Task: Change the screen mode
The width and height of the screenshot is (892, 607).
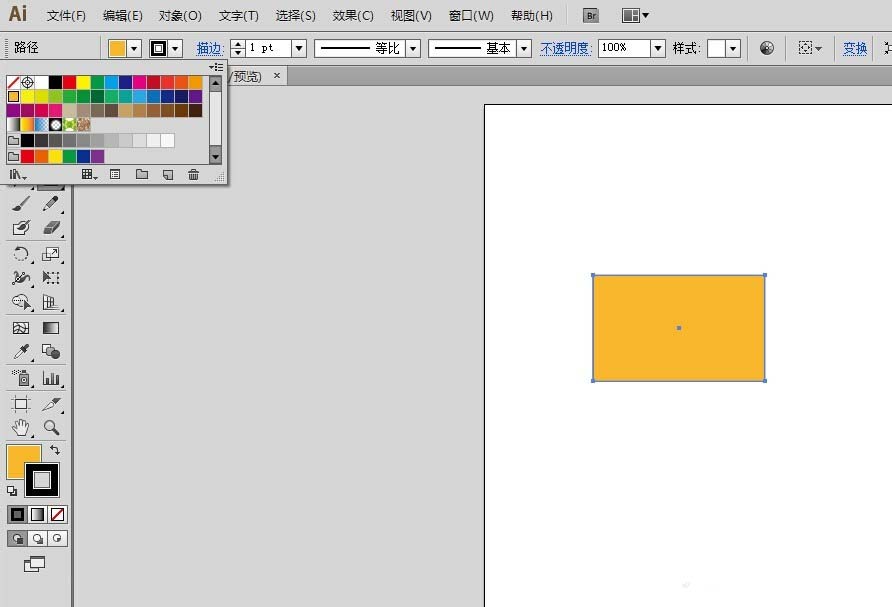Action: (x=34, y=564)
